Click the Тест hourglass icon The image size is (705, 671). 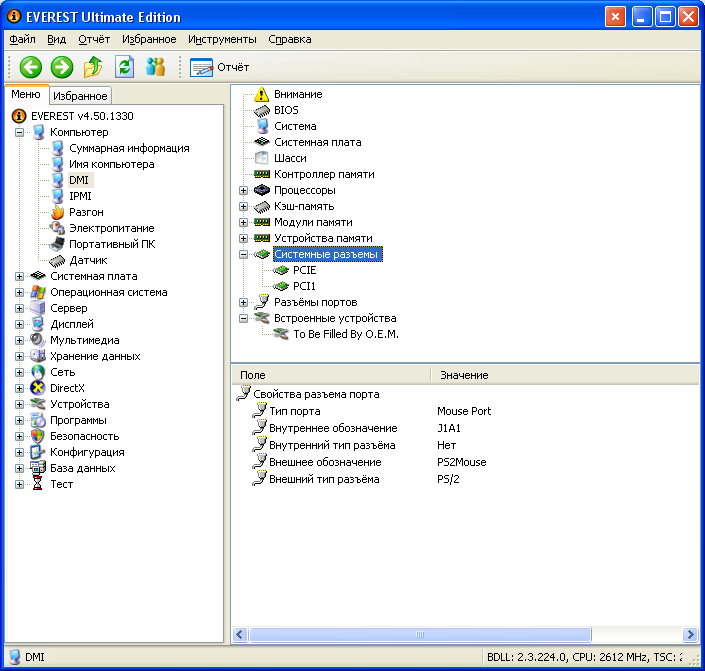click(38, 484)
